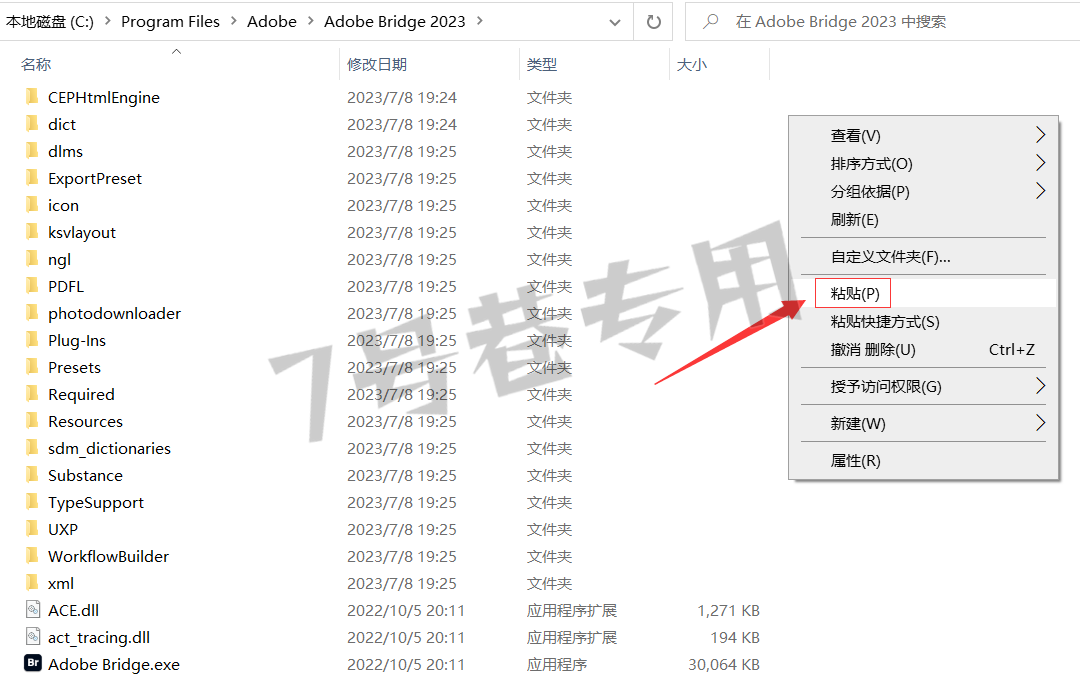Select the file name act_tracing.dll
The width and height of the screenshot is (1080, 676).
point(99,637)
